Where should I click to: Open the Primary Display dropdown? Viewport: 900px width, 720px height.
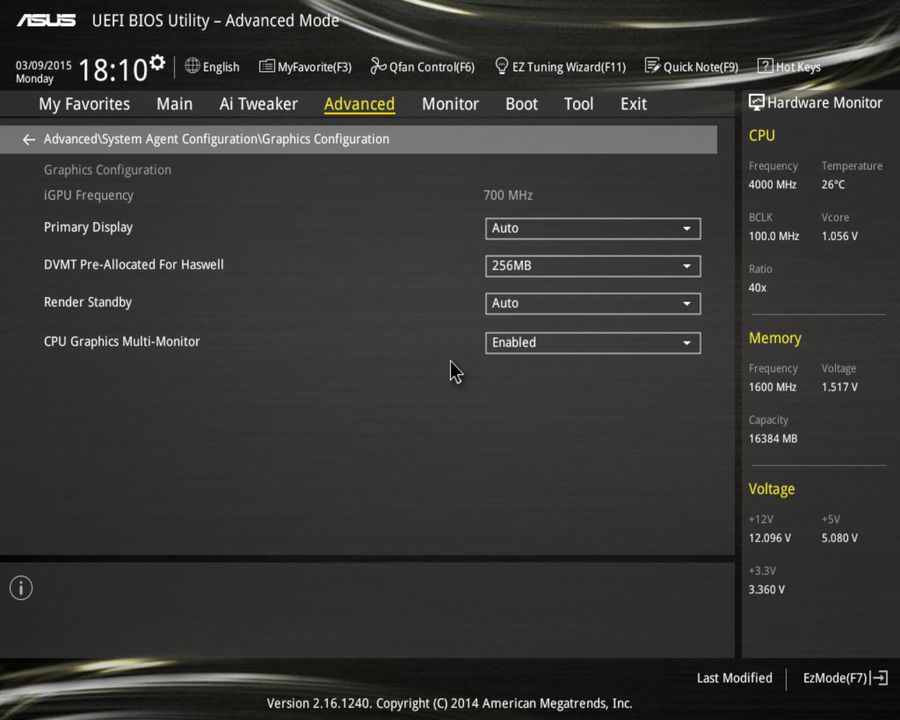click(592, 228)
